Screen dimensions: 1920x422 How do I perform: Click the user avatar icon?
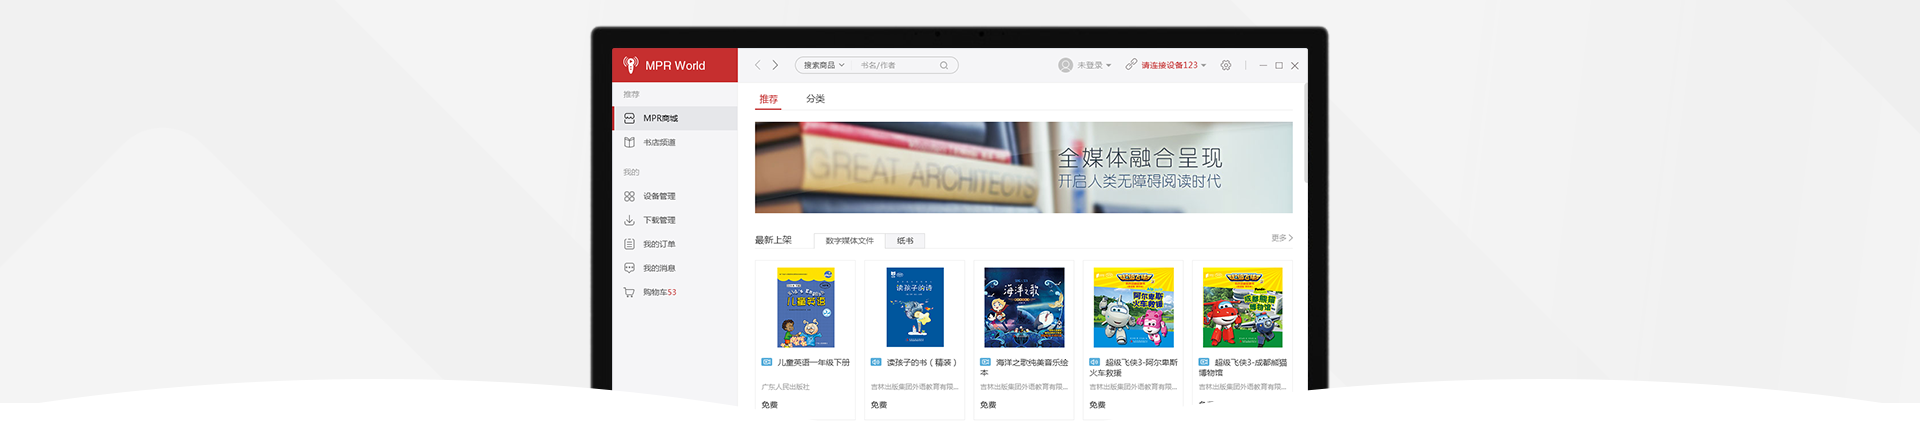[x=1065, y=65]
